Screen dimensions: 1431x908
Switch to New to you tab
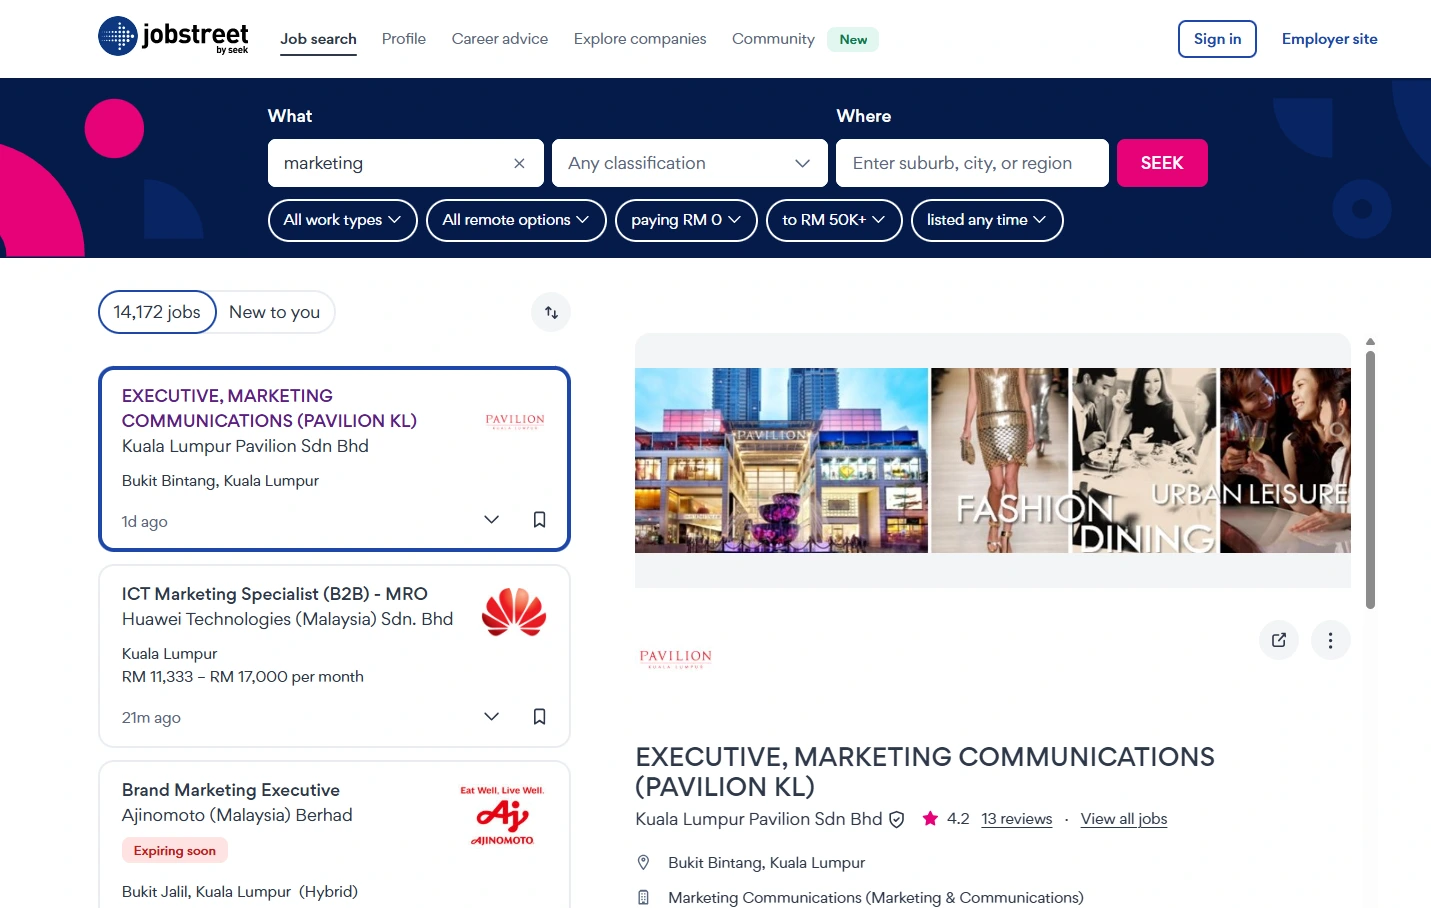tap(275, 312)
